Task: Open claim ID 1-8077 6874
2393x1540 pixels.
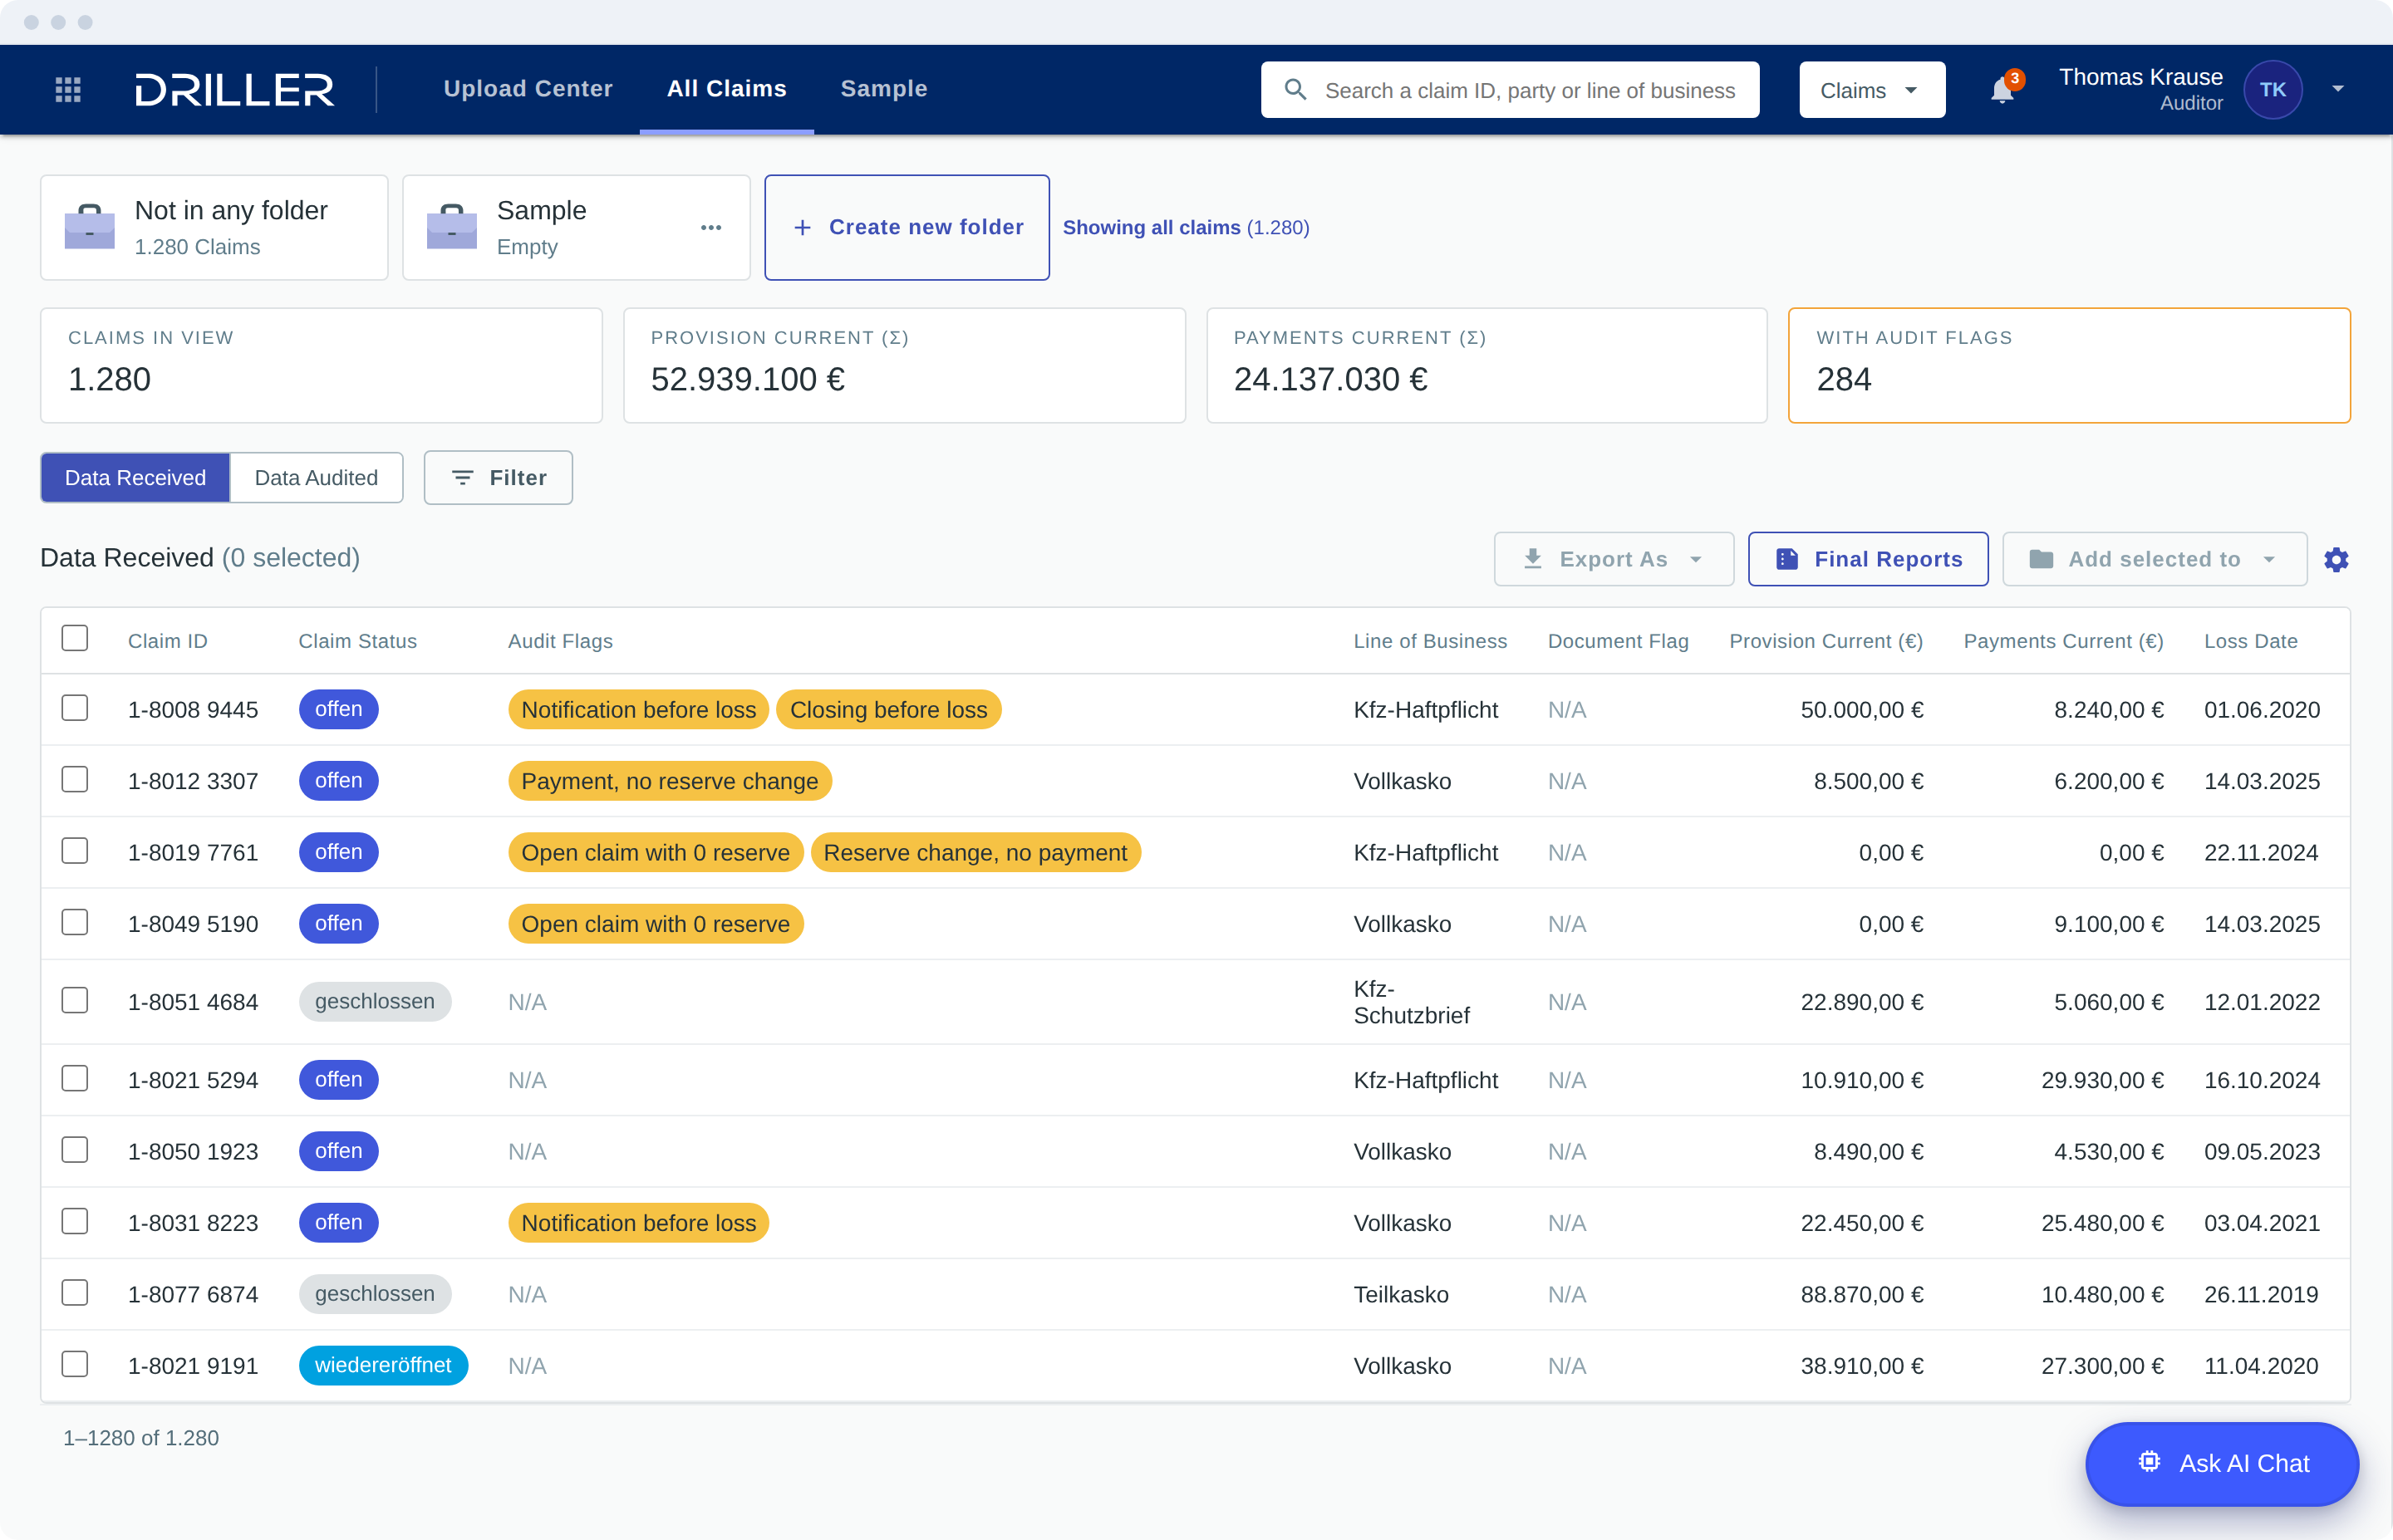Action: click(x=193, y=1294)
